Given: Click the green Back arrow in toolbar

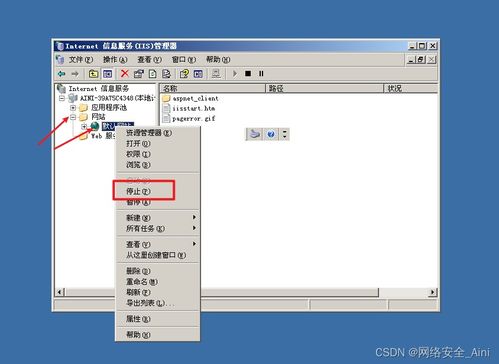Looking at the screenshot, I should click(x=61, y=73).
